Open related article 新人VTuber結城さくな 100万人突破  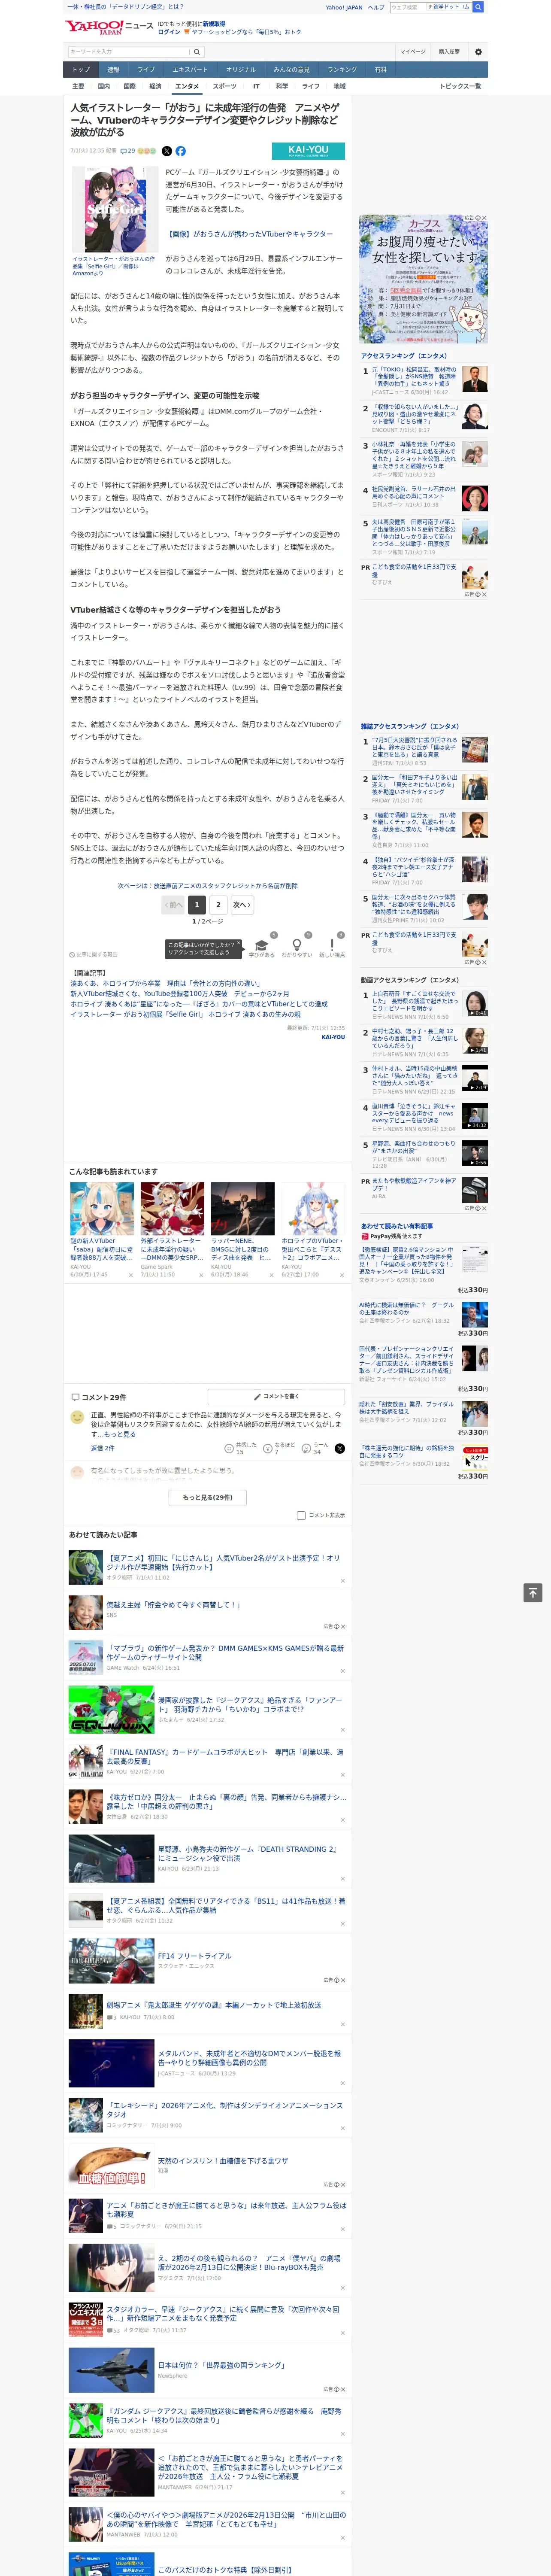click(179, 993)
